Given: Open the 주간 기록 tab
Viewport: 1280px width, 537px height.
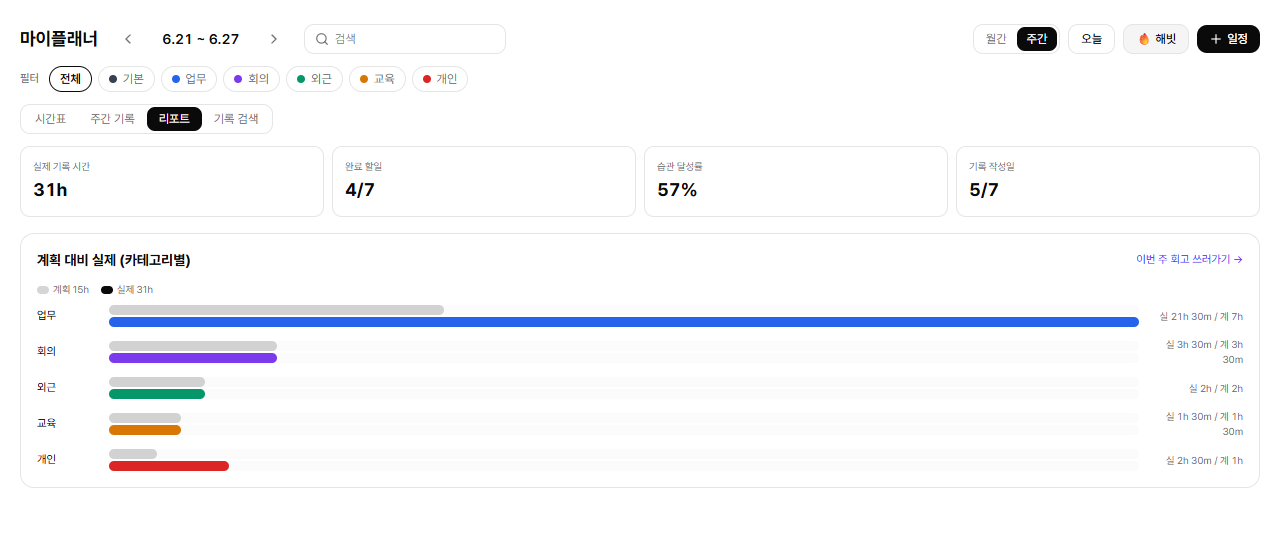Looking at the screenshot, I should point(112,119).
